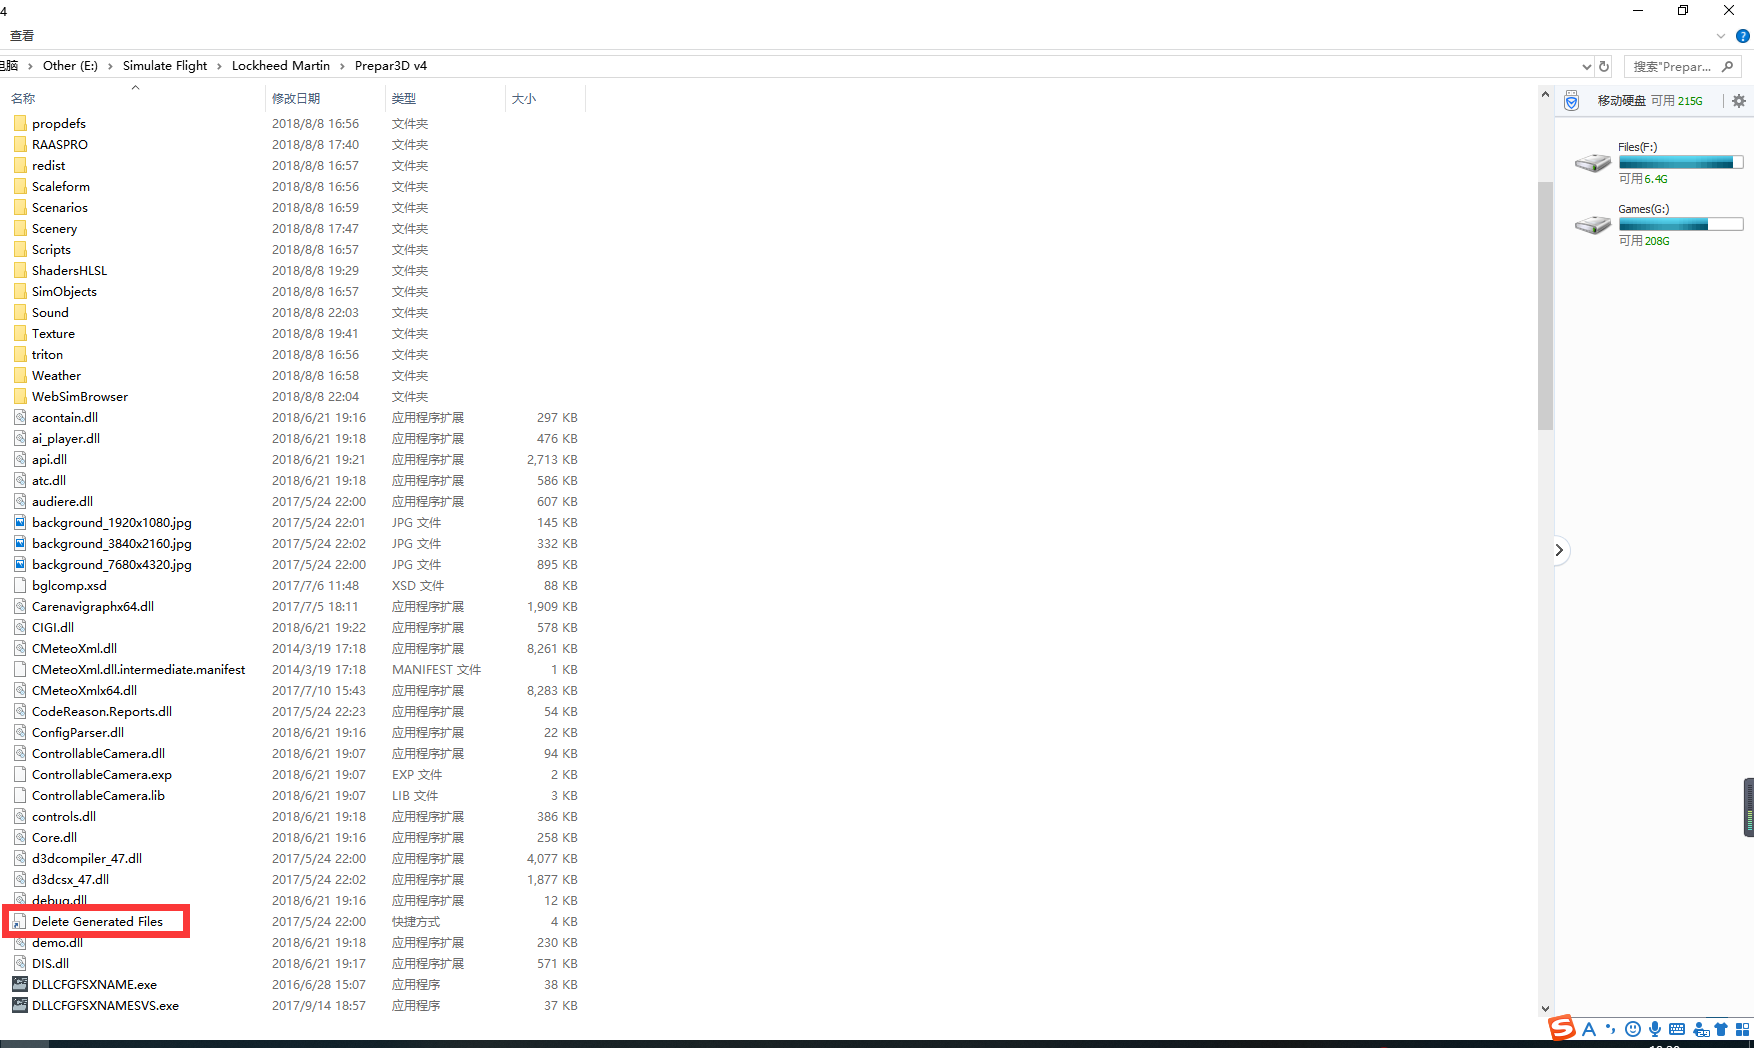Expand the ribbon chevron near help
1754x1048 pixels.
tap(1721, 36)
